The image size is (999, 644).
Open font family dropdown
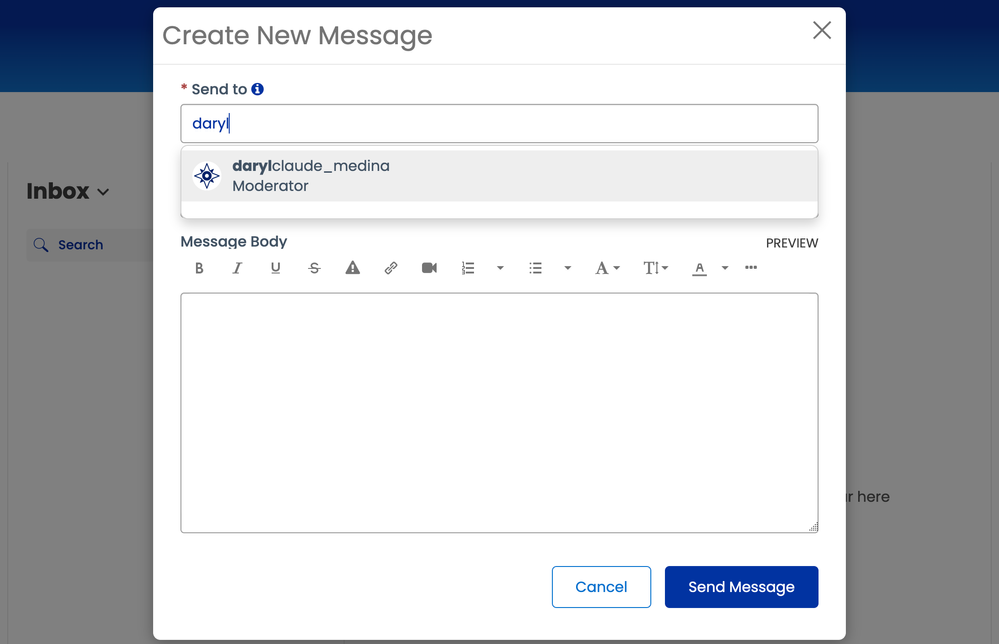point(607,268)
